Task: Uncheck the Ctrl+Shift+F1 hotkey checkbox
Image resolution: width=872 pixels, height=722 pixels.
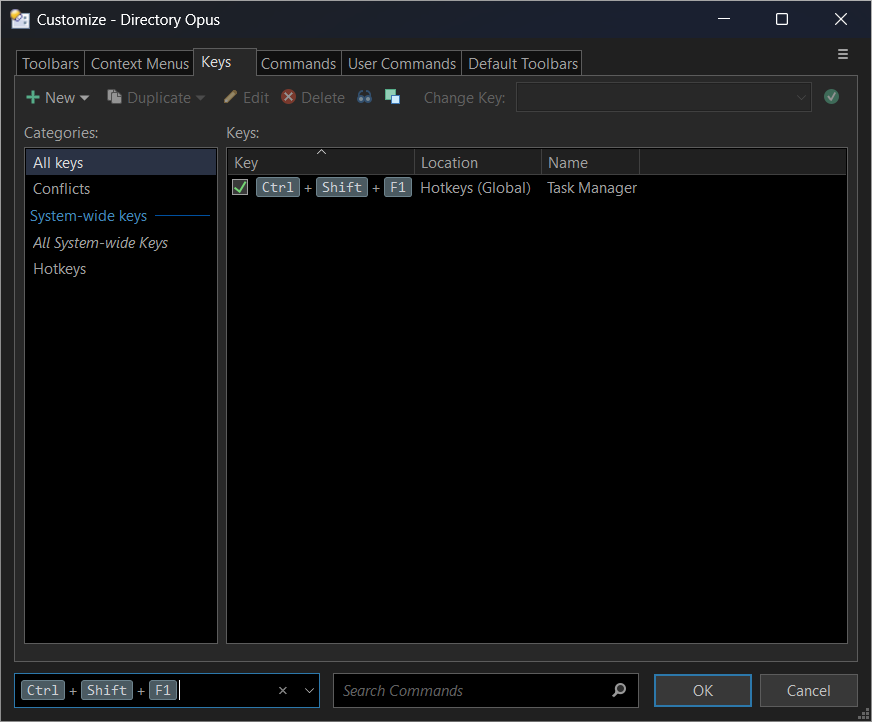Action: coord(240,187)
